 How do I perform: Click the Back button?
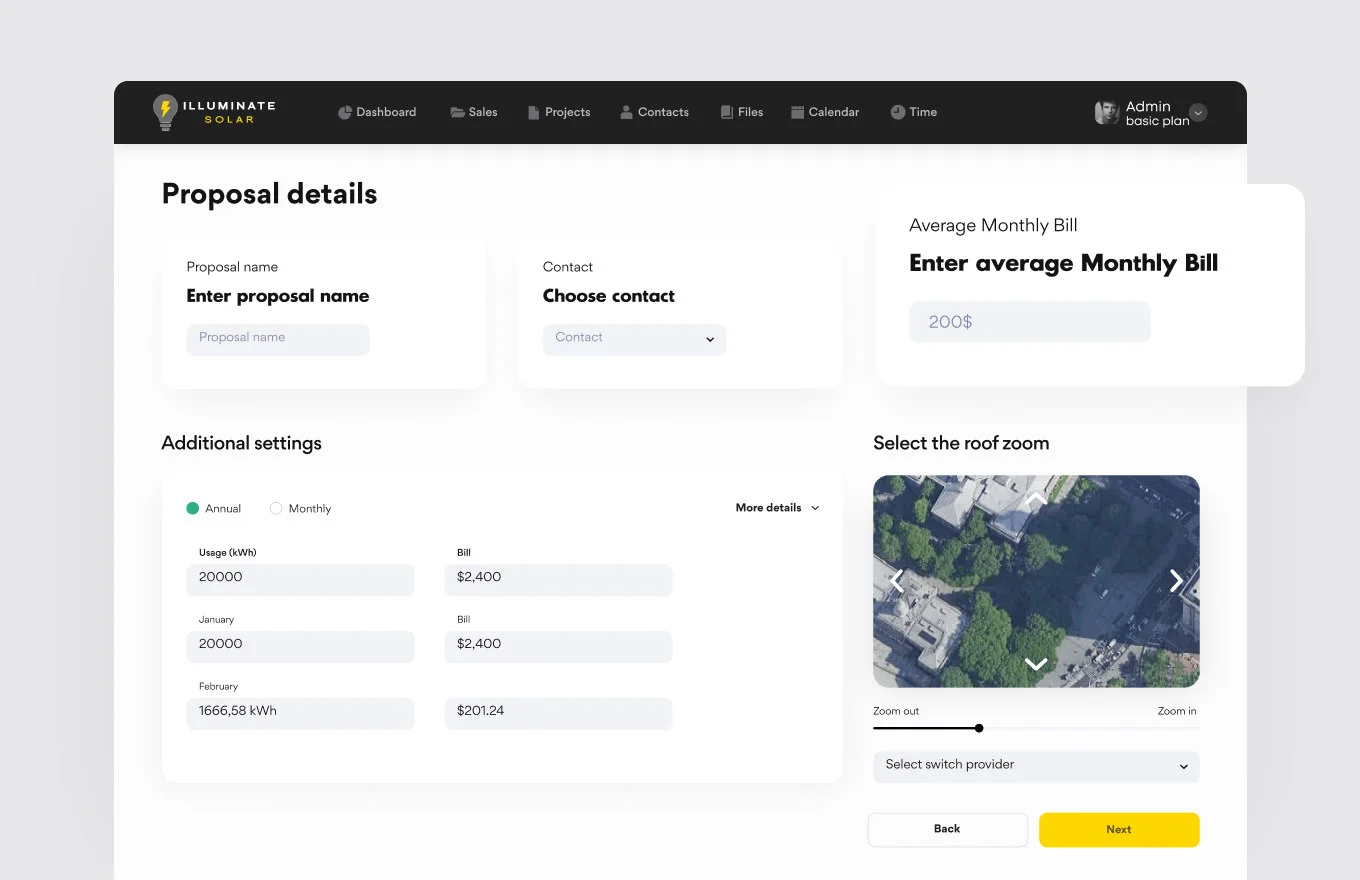coord(947,829)
